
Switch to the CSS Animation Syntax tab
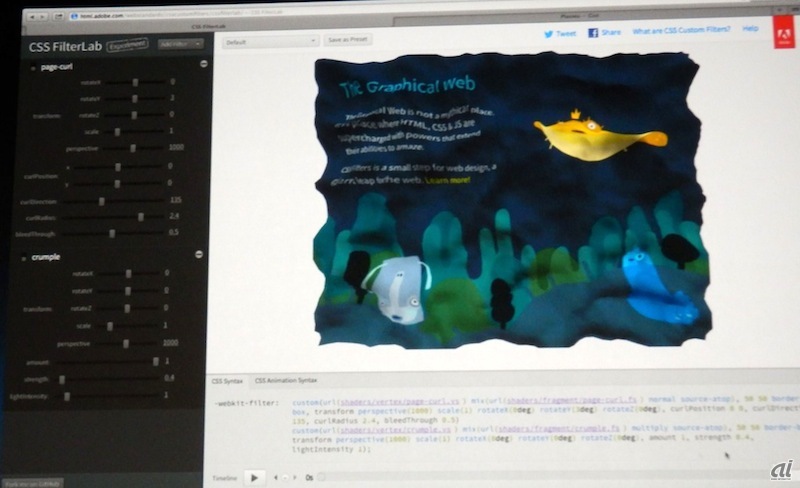click(286, 381)
